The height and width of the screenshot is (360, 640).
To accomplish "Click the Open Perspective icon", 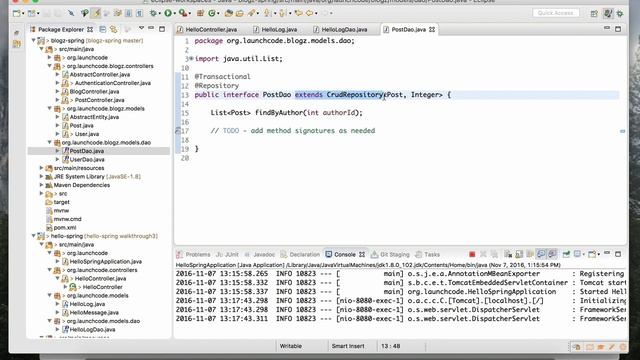I will click(594, 13).
